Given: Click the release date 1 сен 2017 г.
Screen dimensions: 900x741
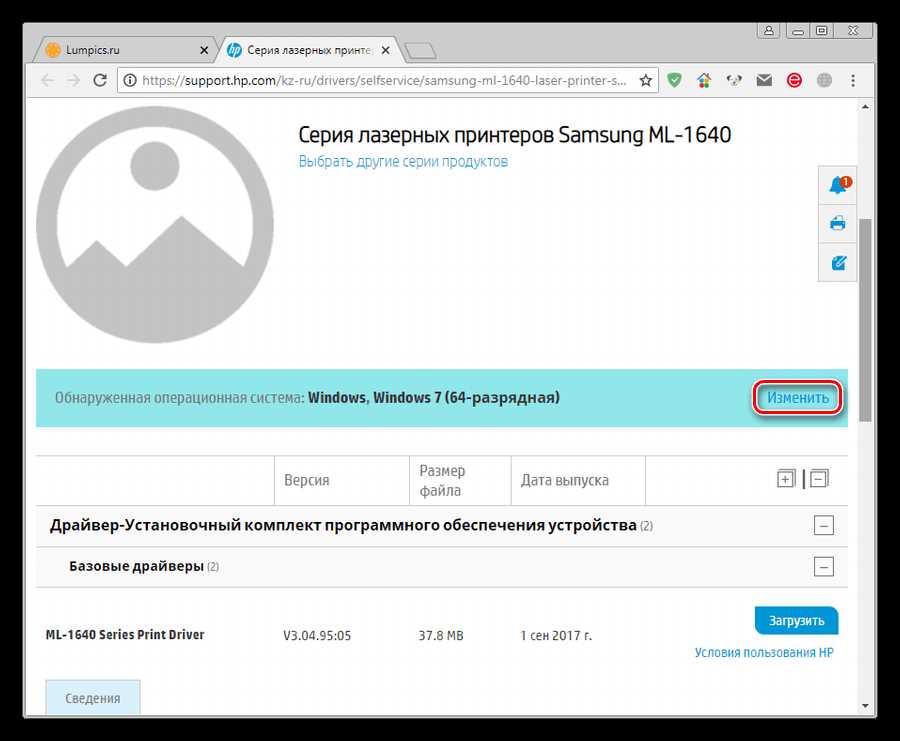Looking at the screenshot, I should [x=556, y=635].
